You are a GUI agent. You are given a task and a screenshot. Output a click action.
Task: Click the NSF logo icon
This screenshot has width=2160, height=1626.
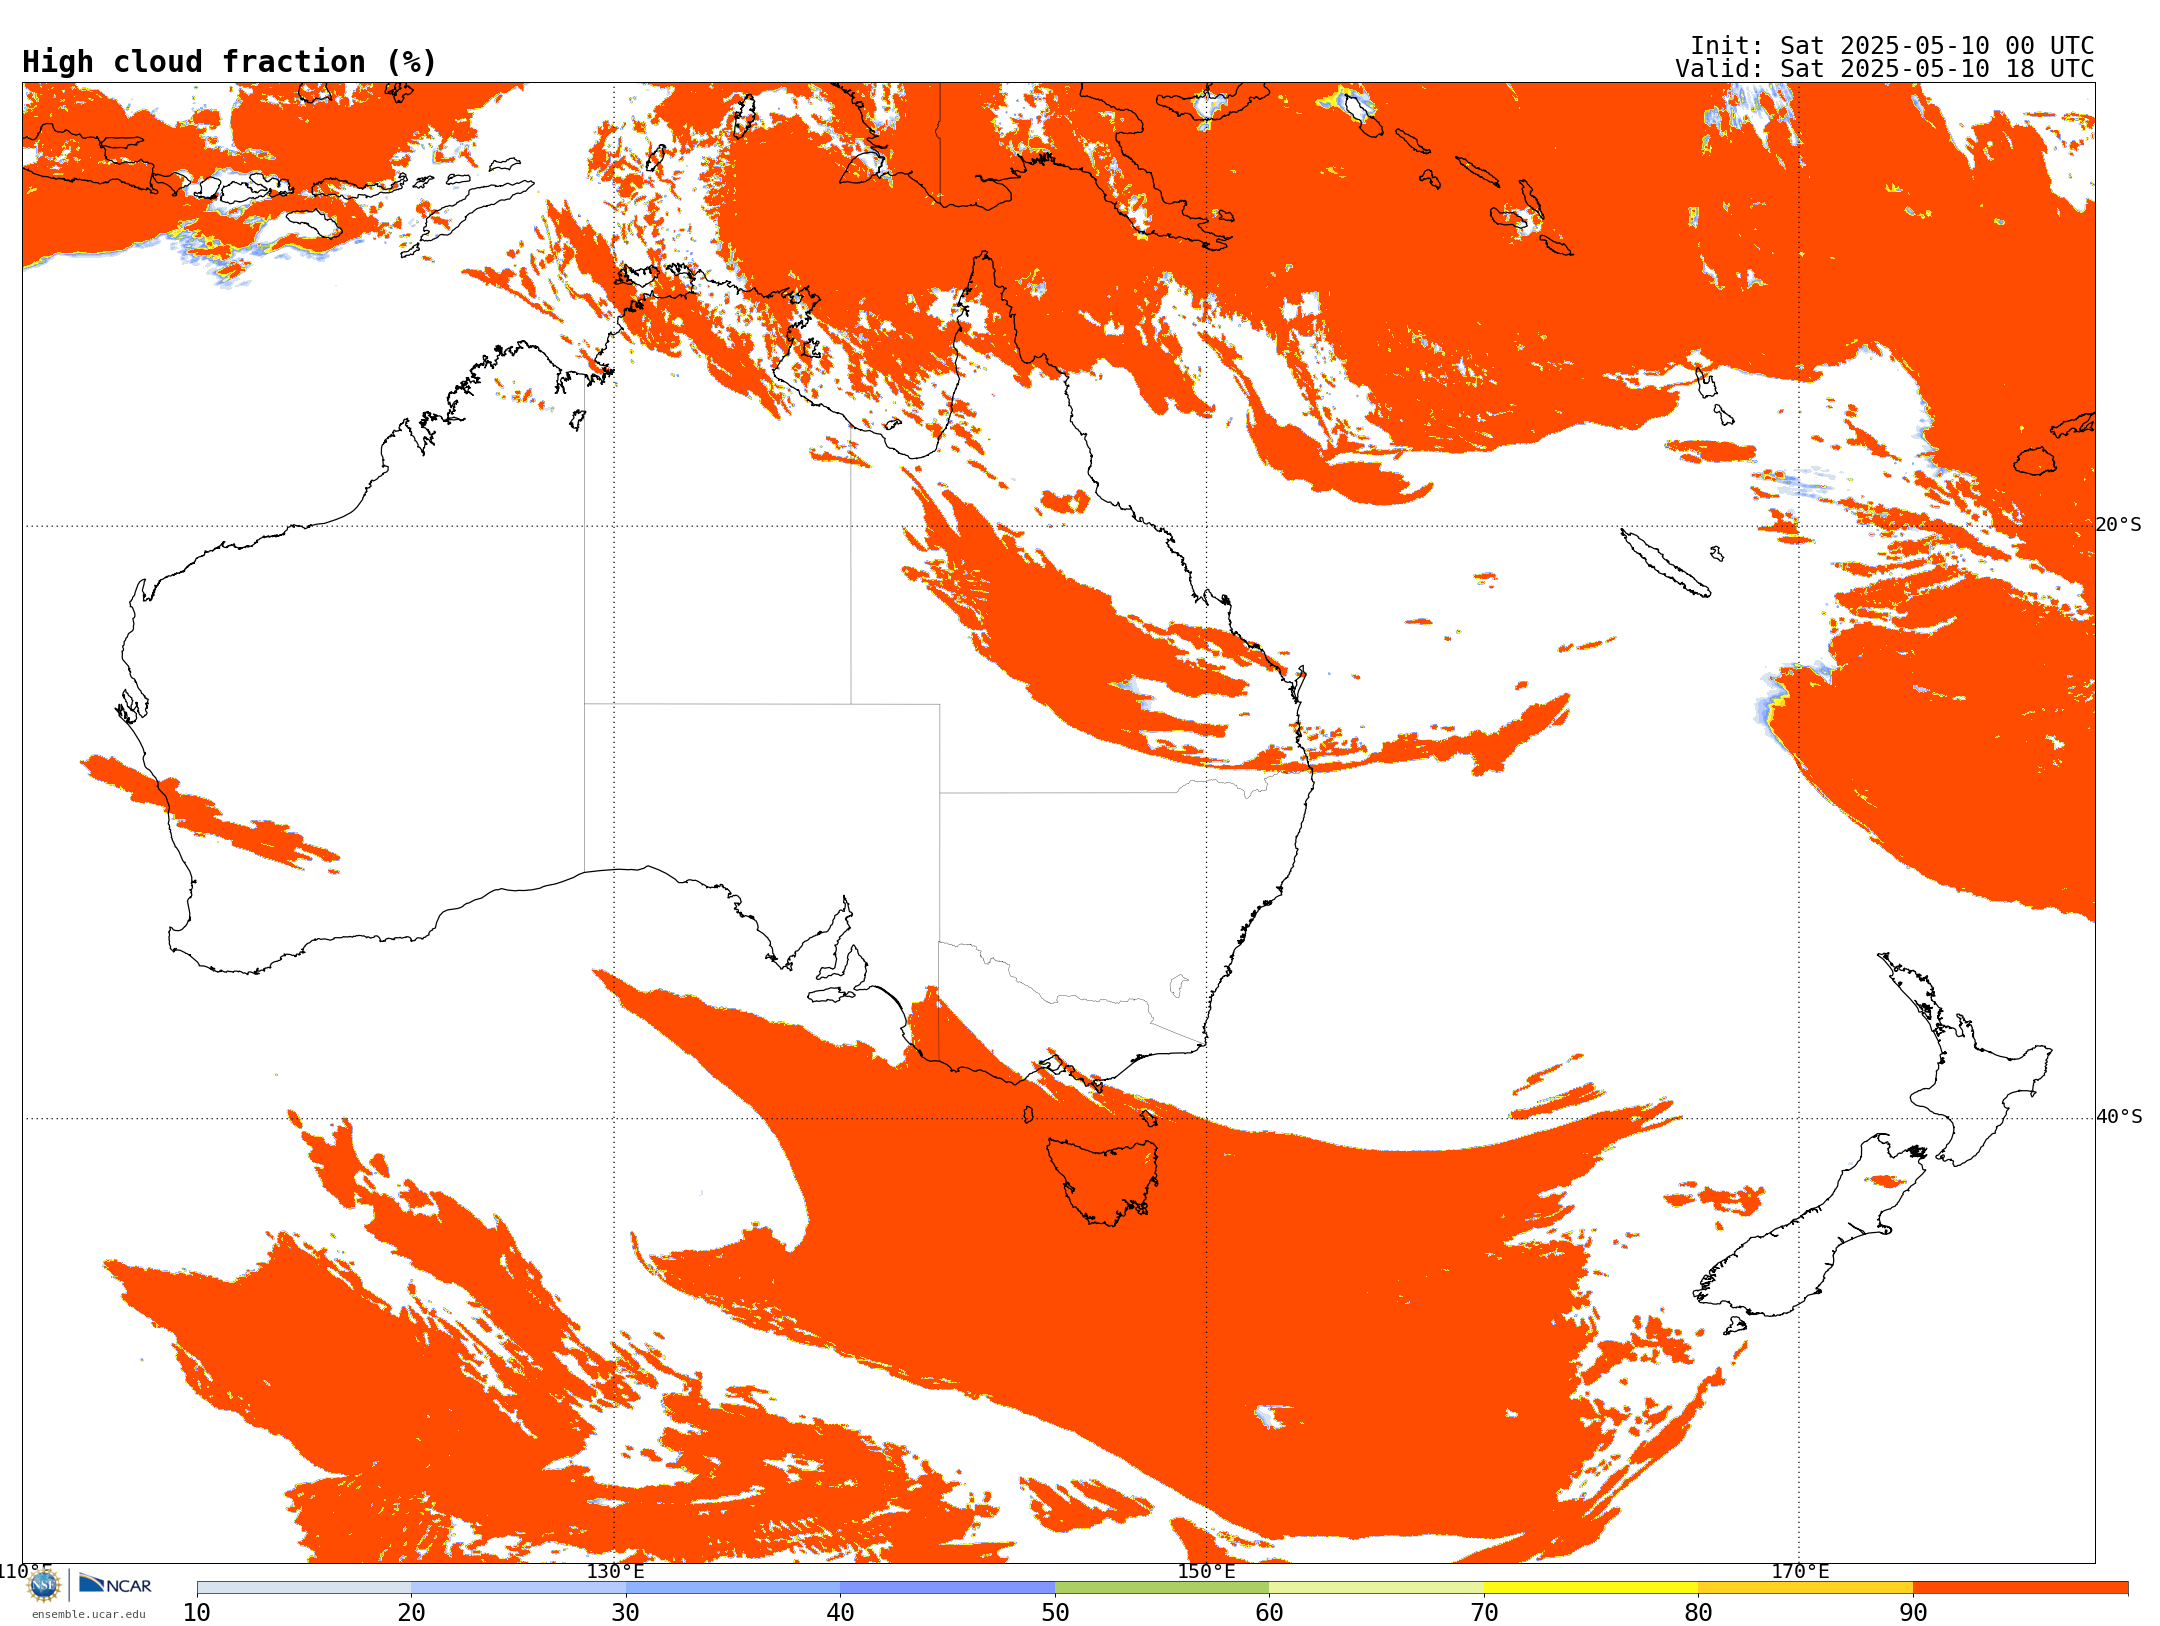point(44,1585)
